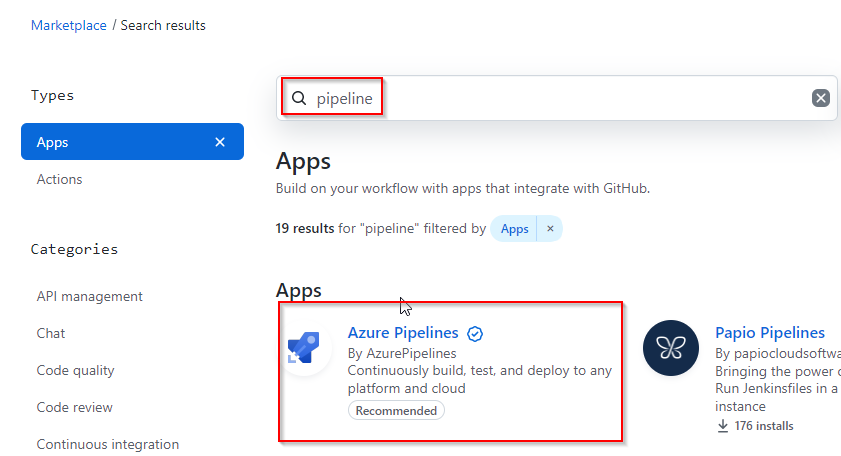Open the Chat category
The image size is (841, 456).
point(50,333)
